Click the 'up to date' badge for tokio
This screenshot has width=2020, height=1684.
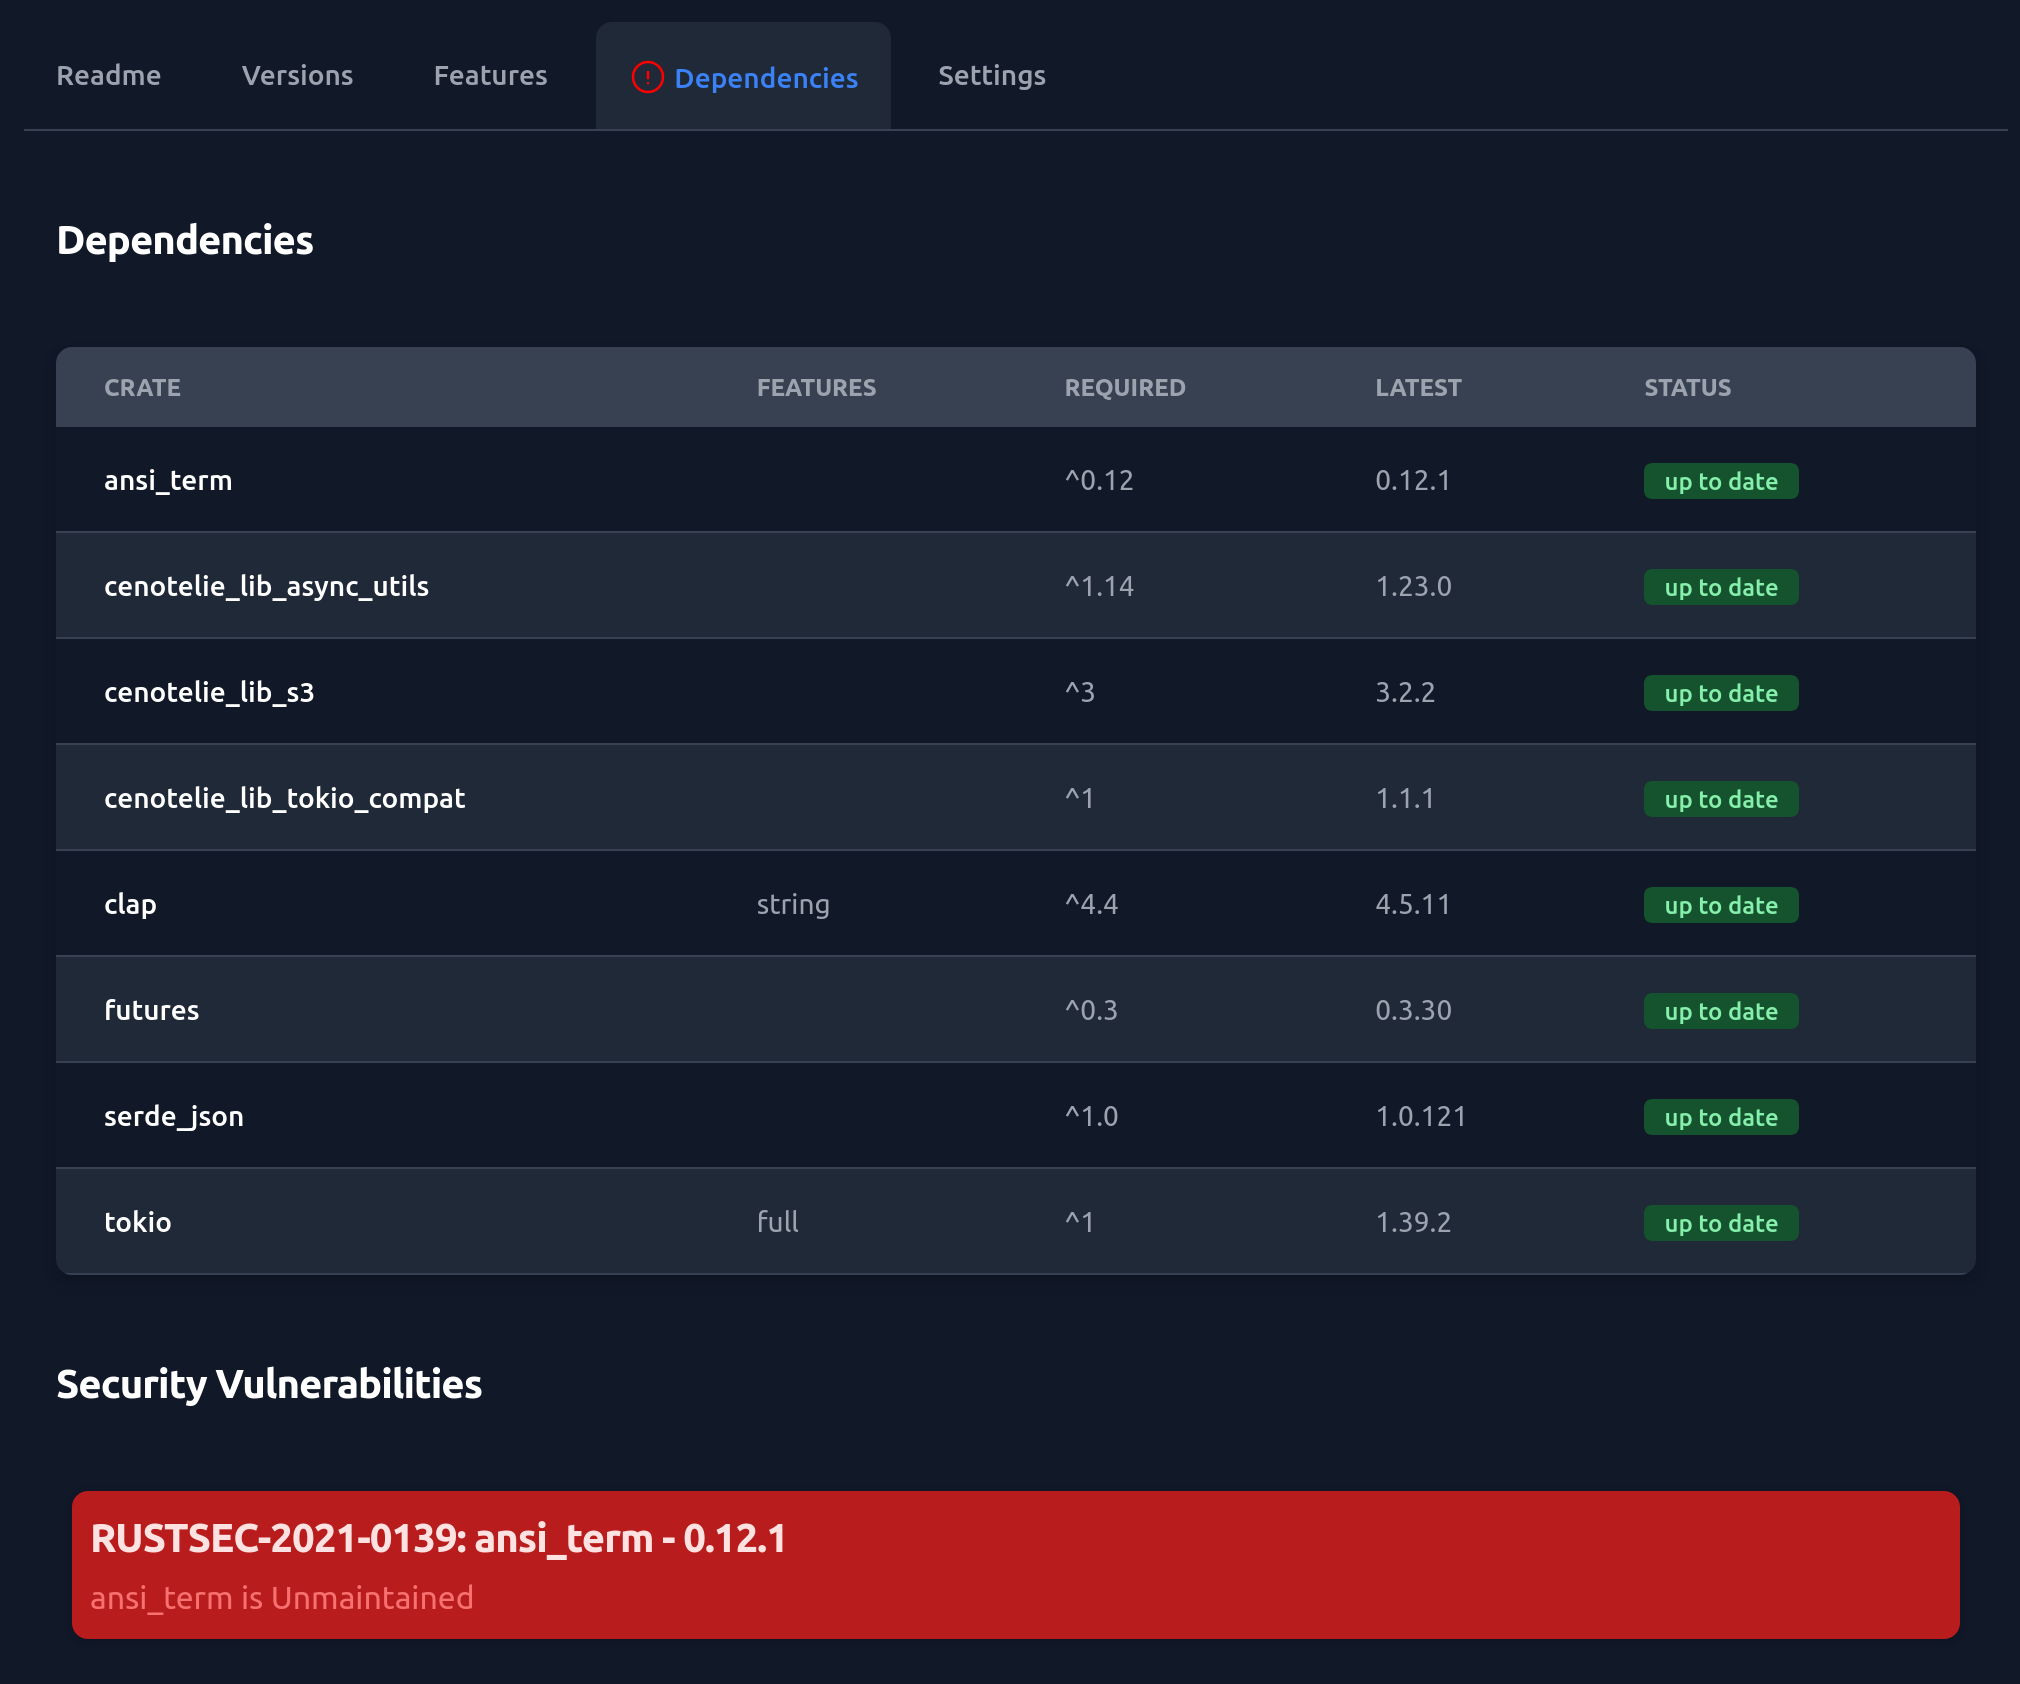click(x=1720, y=1224)
